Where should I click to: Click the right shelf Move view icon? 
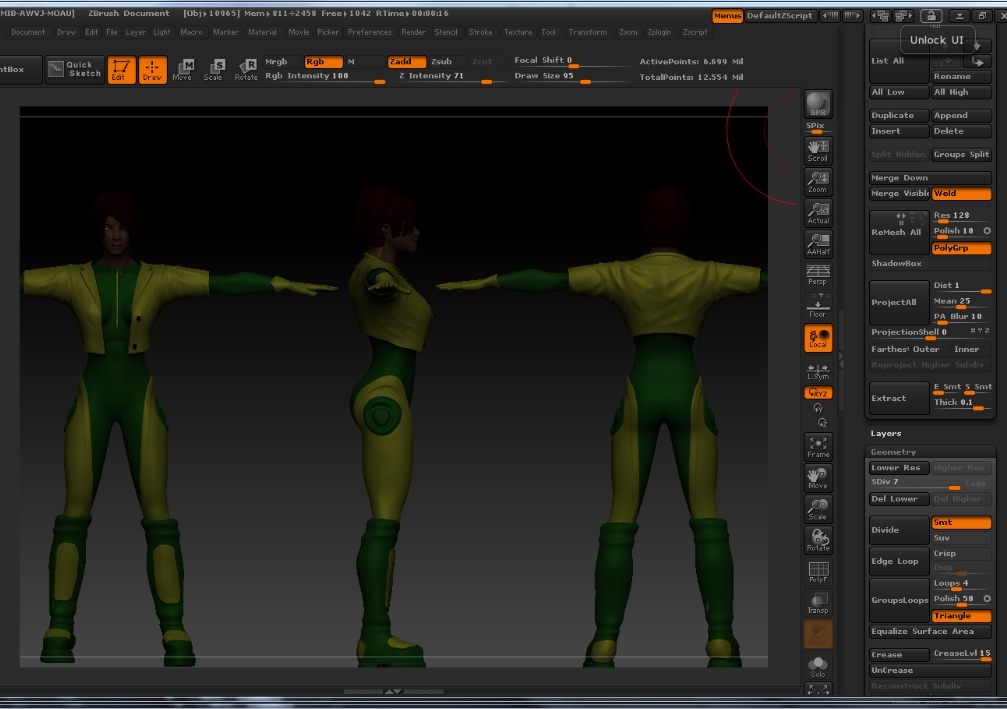tap(818, 478)
